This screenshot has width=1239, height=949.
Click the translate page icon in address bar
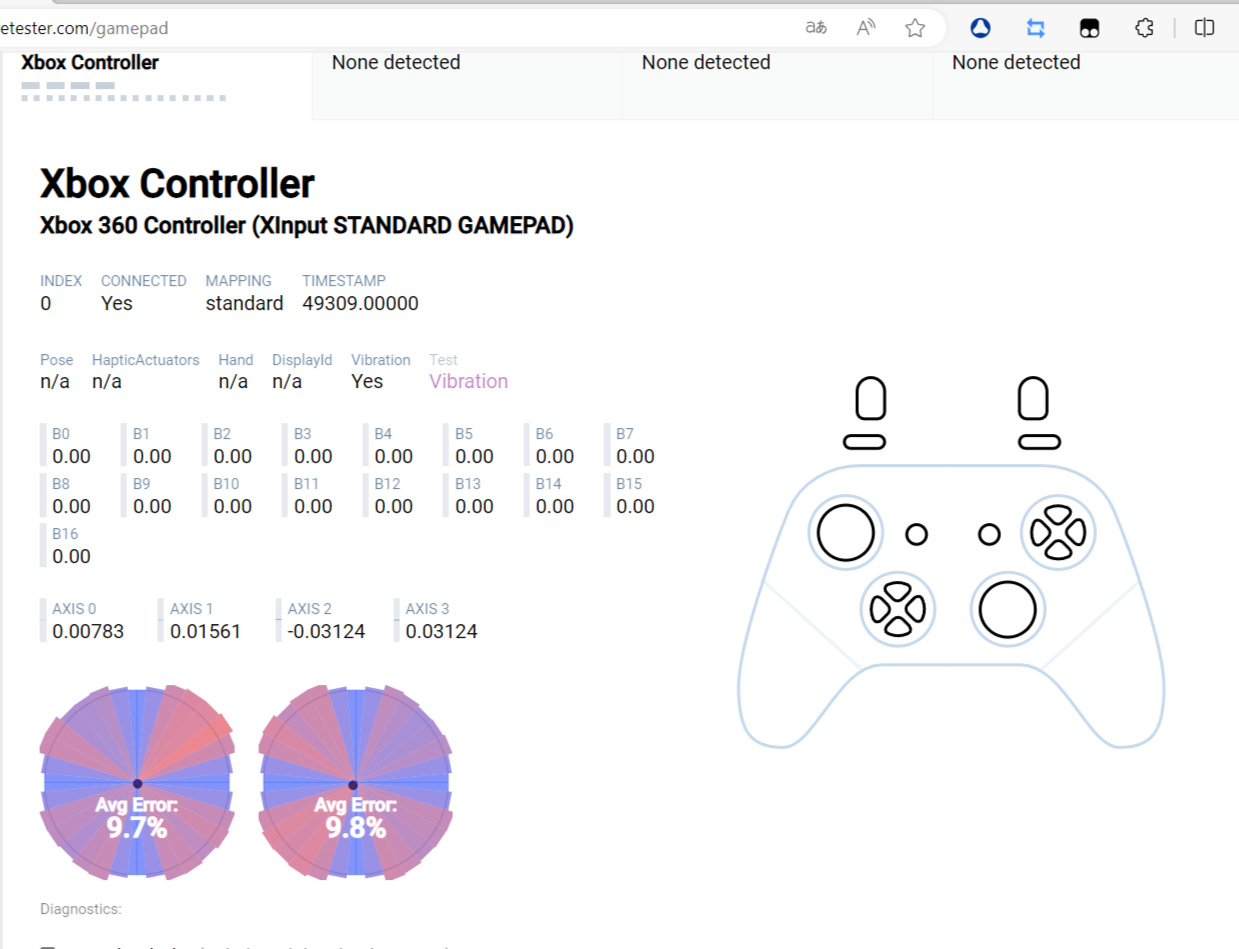816,28
